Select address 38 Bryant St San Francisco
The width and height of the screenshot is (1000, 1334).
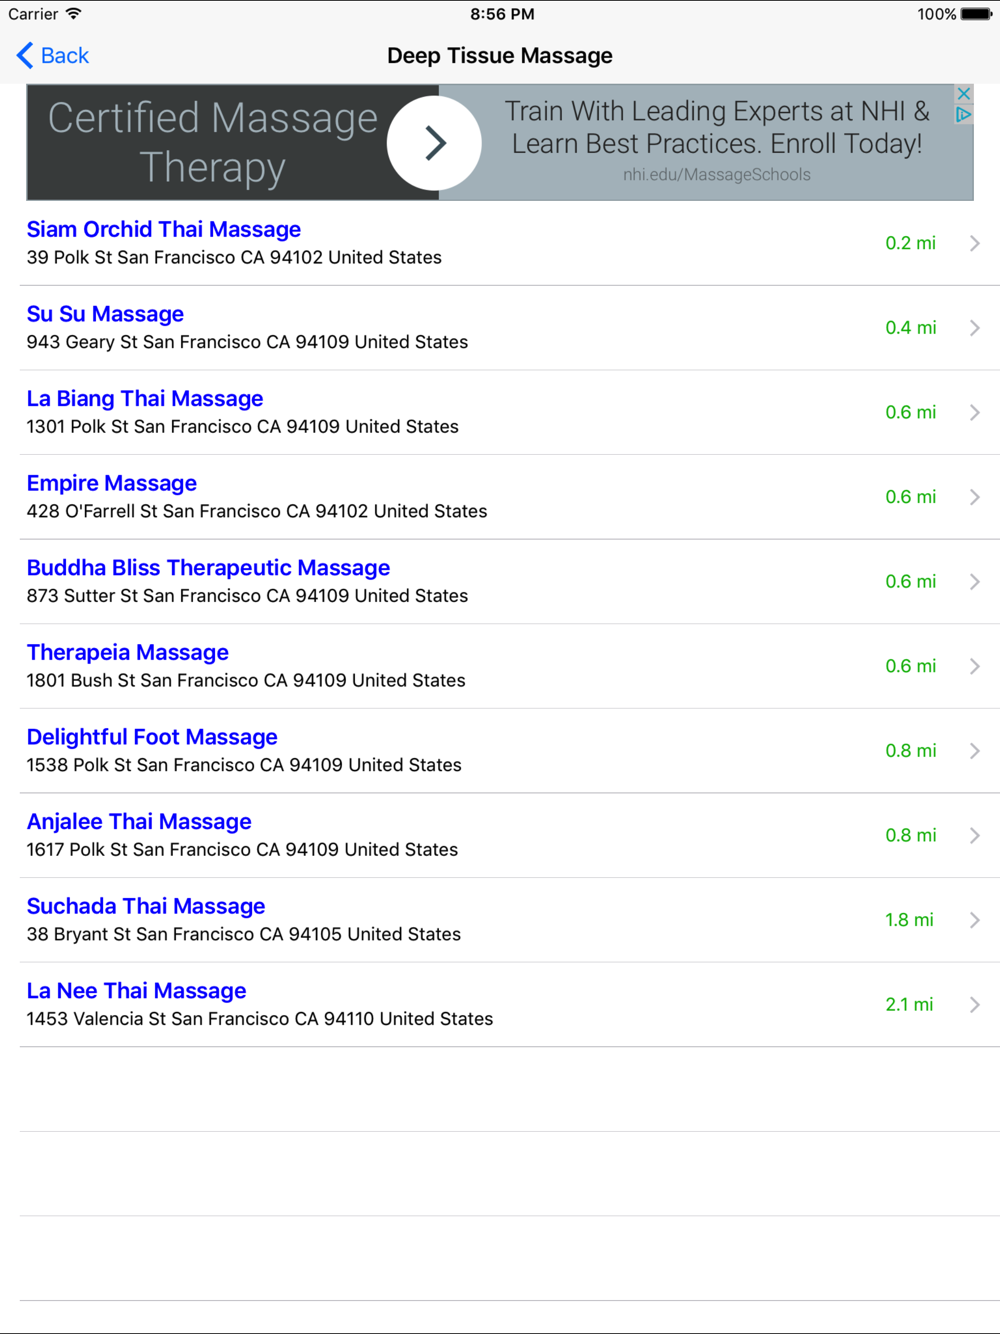pyautogui.click(x=244, y=934)
